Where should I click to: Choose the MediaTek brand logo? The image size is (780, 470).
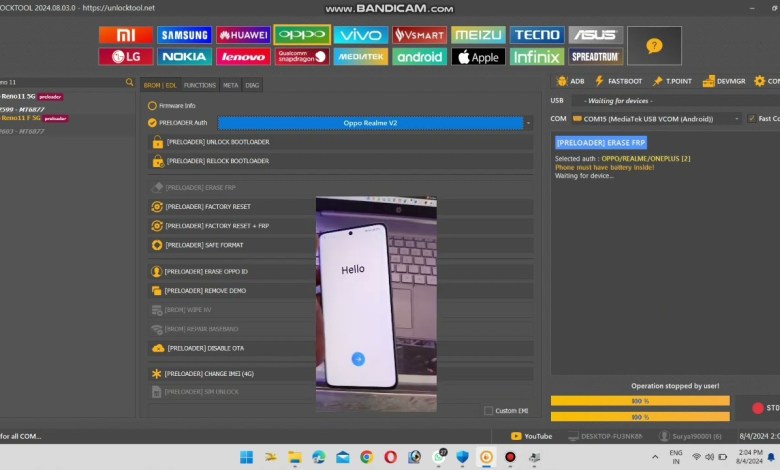pyautogui.click(x=361, y=57)
